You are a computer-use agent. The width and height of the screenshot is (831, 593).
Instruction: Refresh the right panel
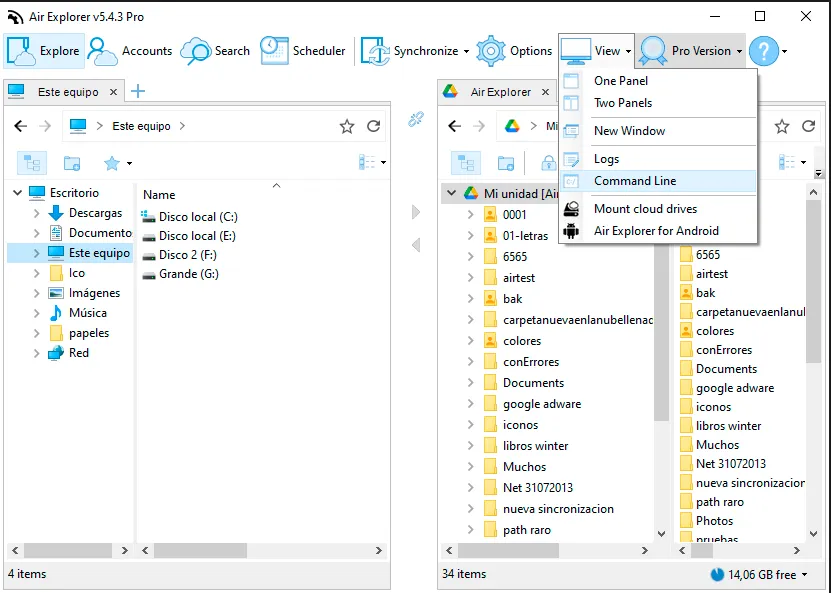coord(808,126)
